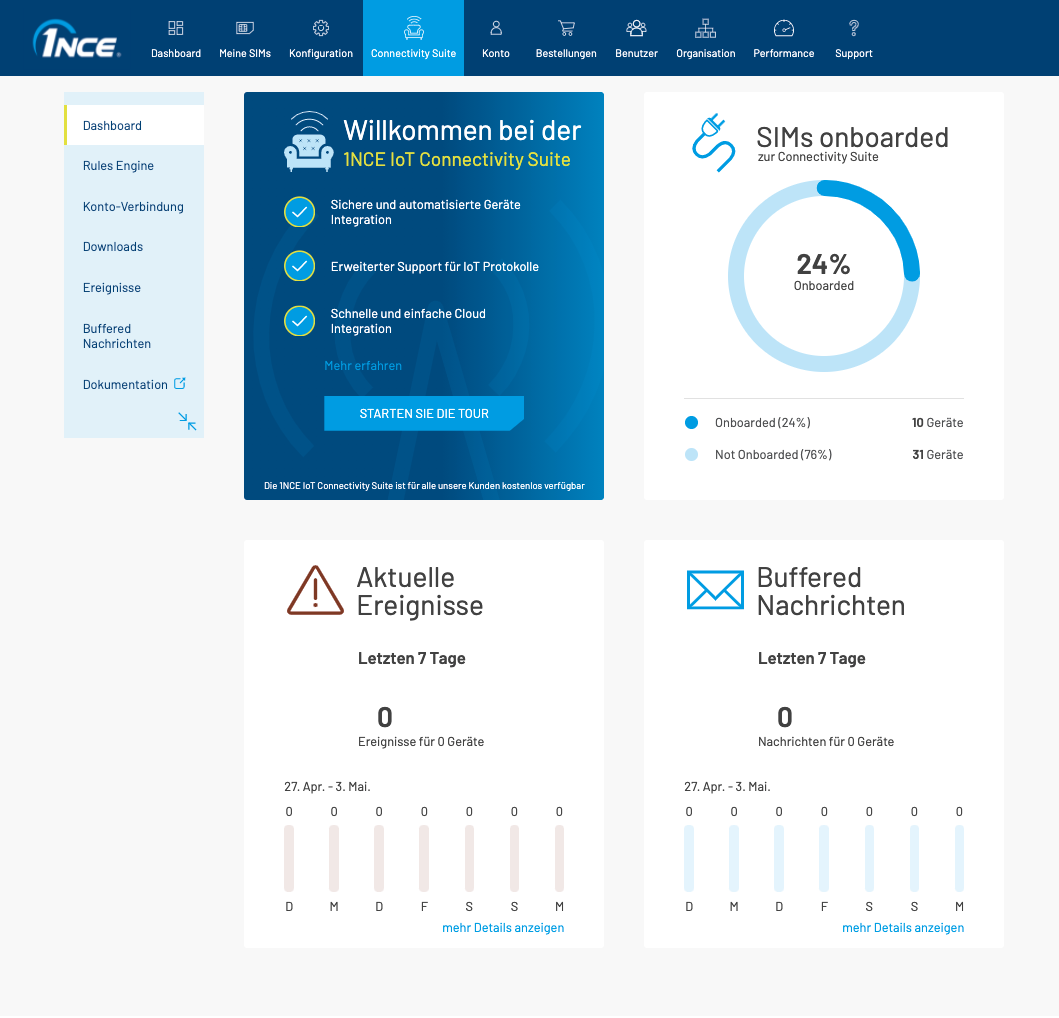Open Support question mark icon
This screenshot has height=1018, width=1059.
854,28
